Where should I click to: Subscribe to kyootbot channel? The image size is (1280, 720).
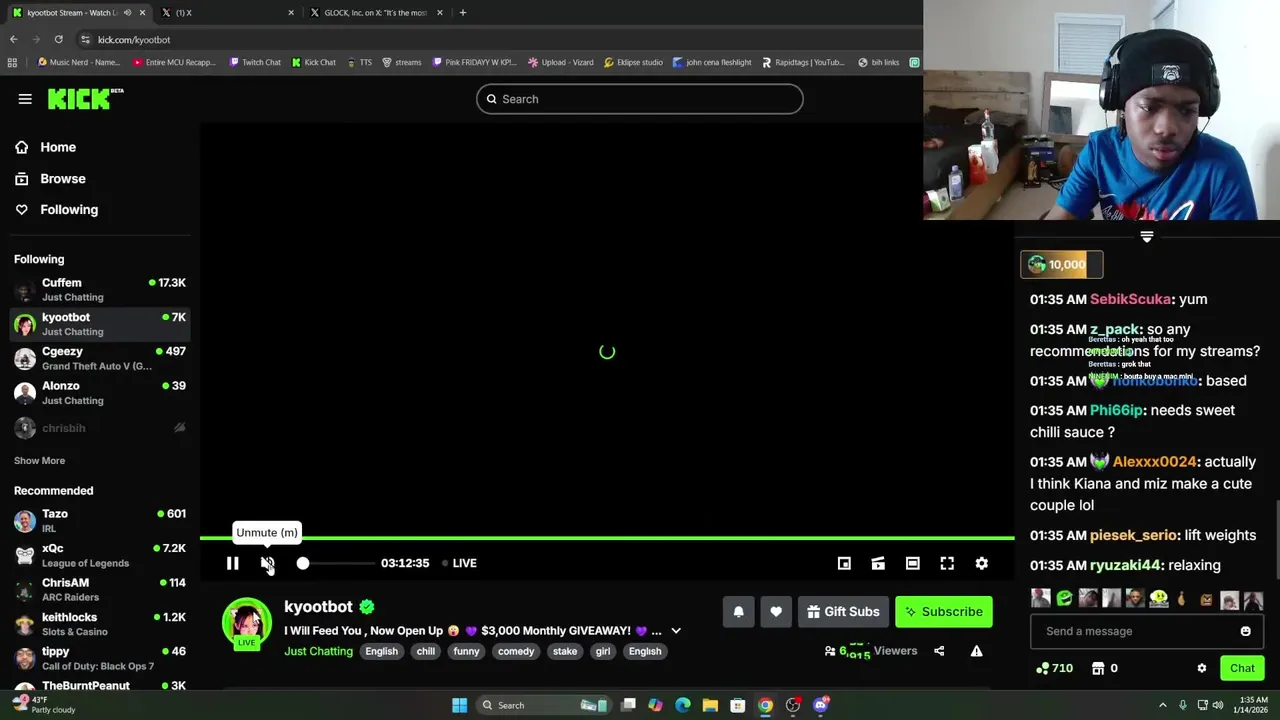[944, 612]
